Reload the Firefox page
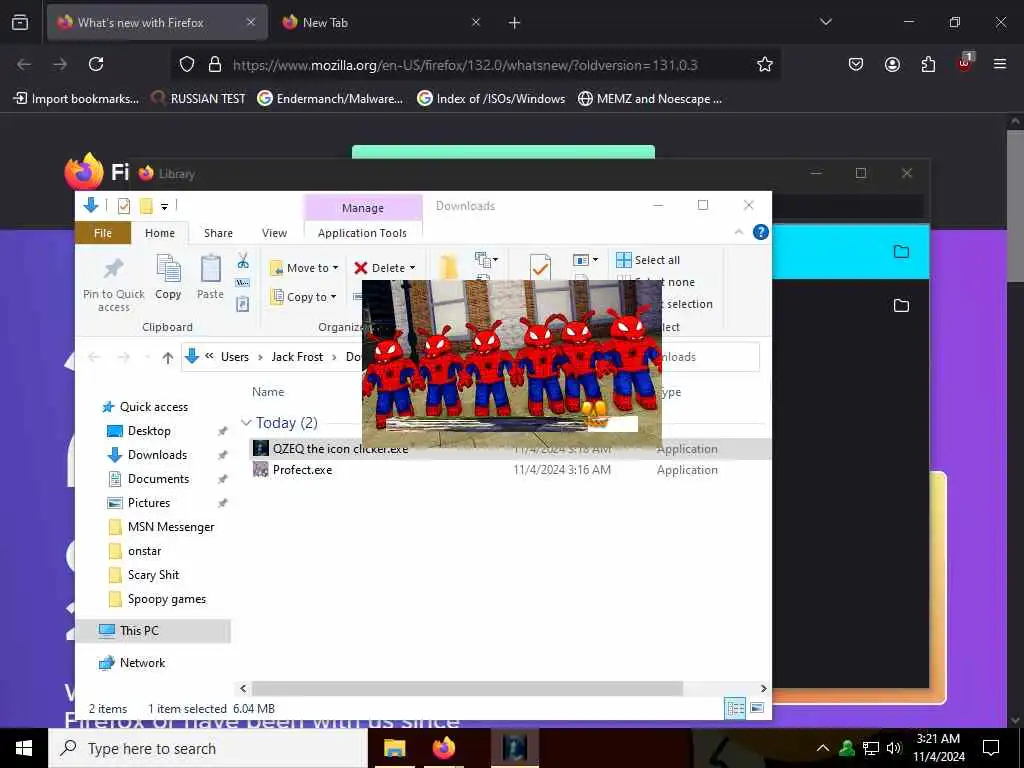The width and height of the screenshot is (1024, 768). click(96, 64)
